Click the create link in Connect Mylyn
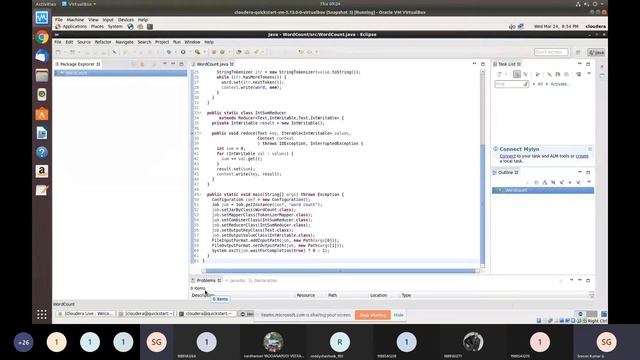This screenshot has height=360, width=640. (x=582, y=156)
